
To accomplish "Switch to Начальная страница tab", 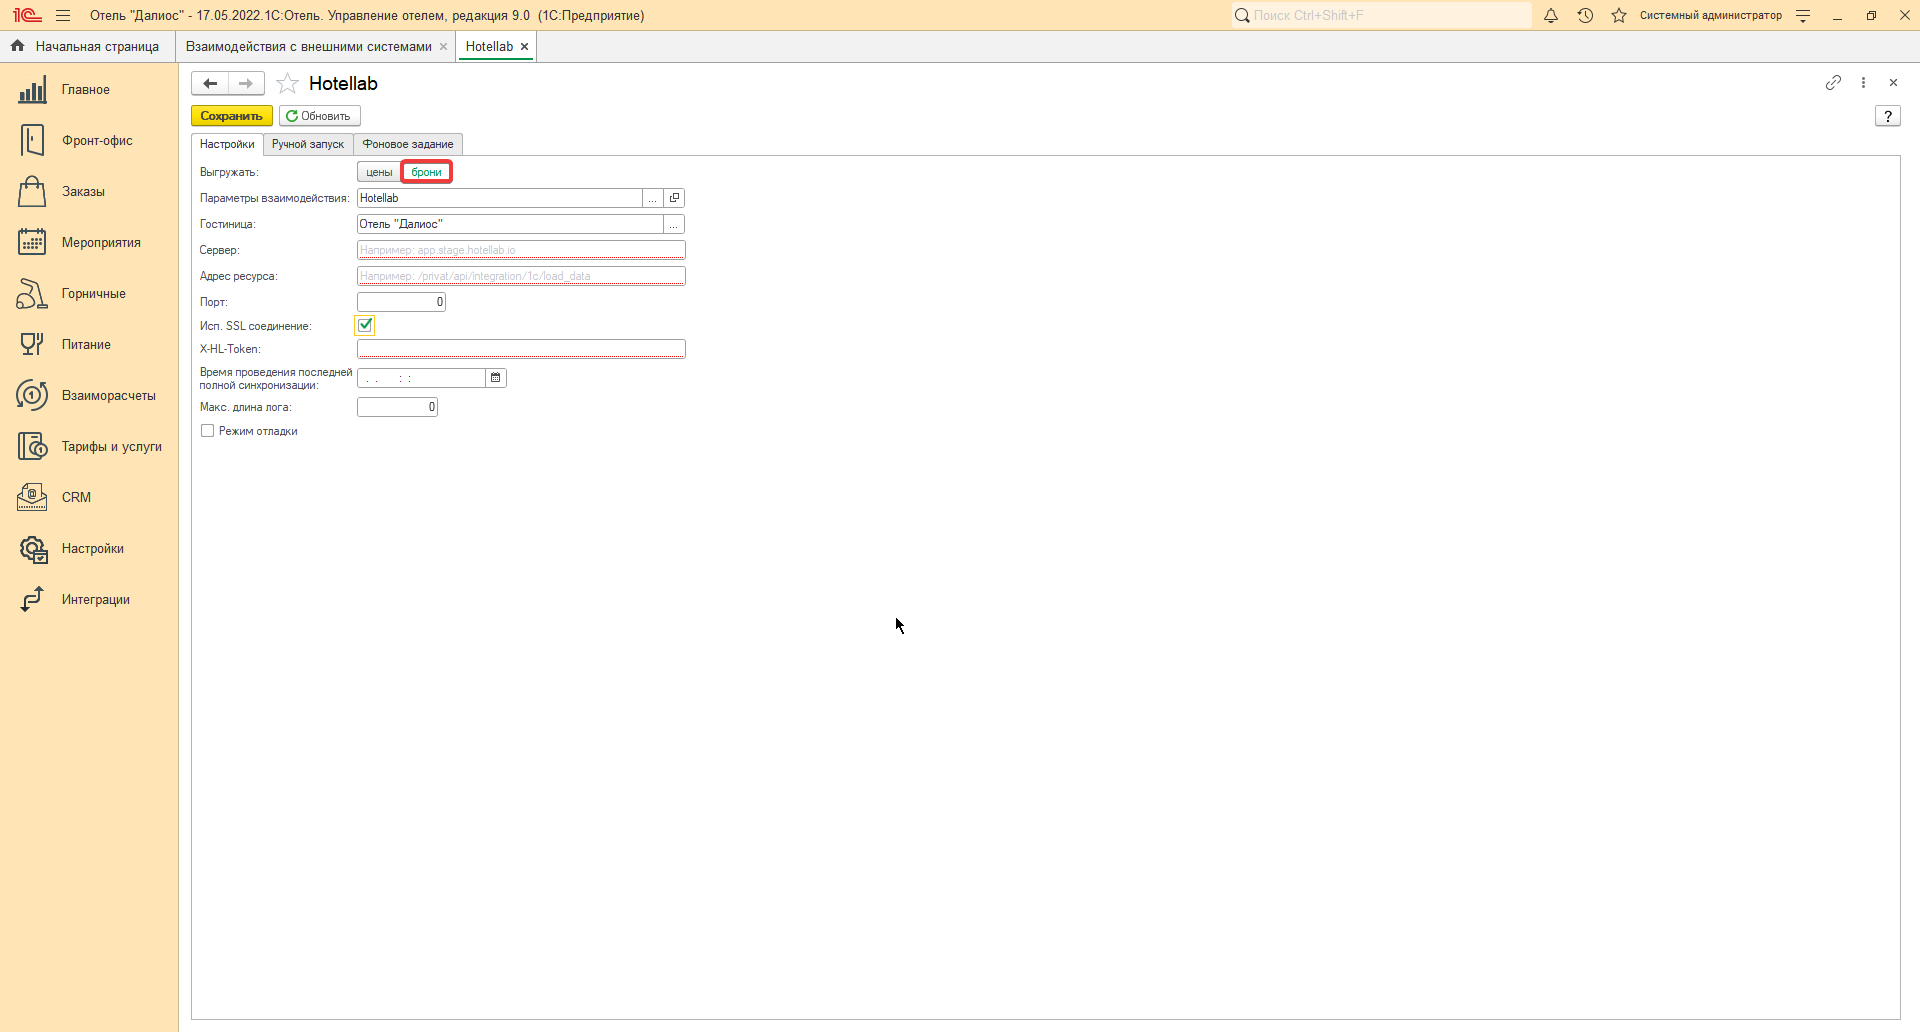I will click(87, 46).
